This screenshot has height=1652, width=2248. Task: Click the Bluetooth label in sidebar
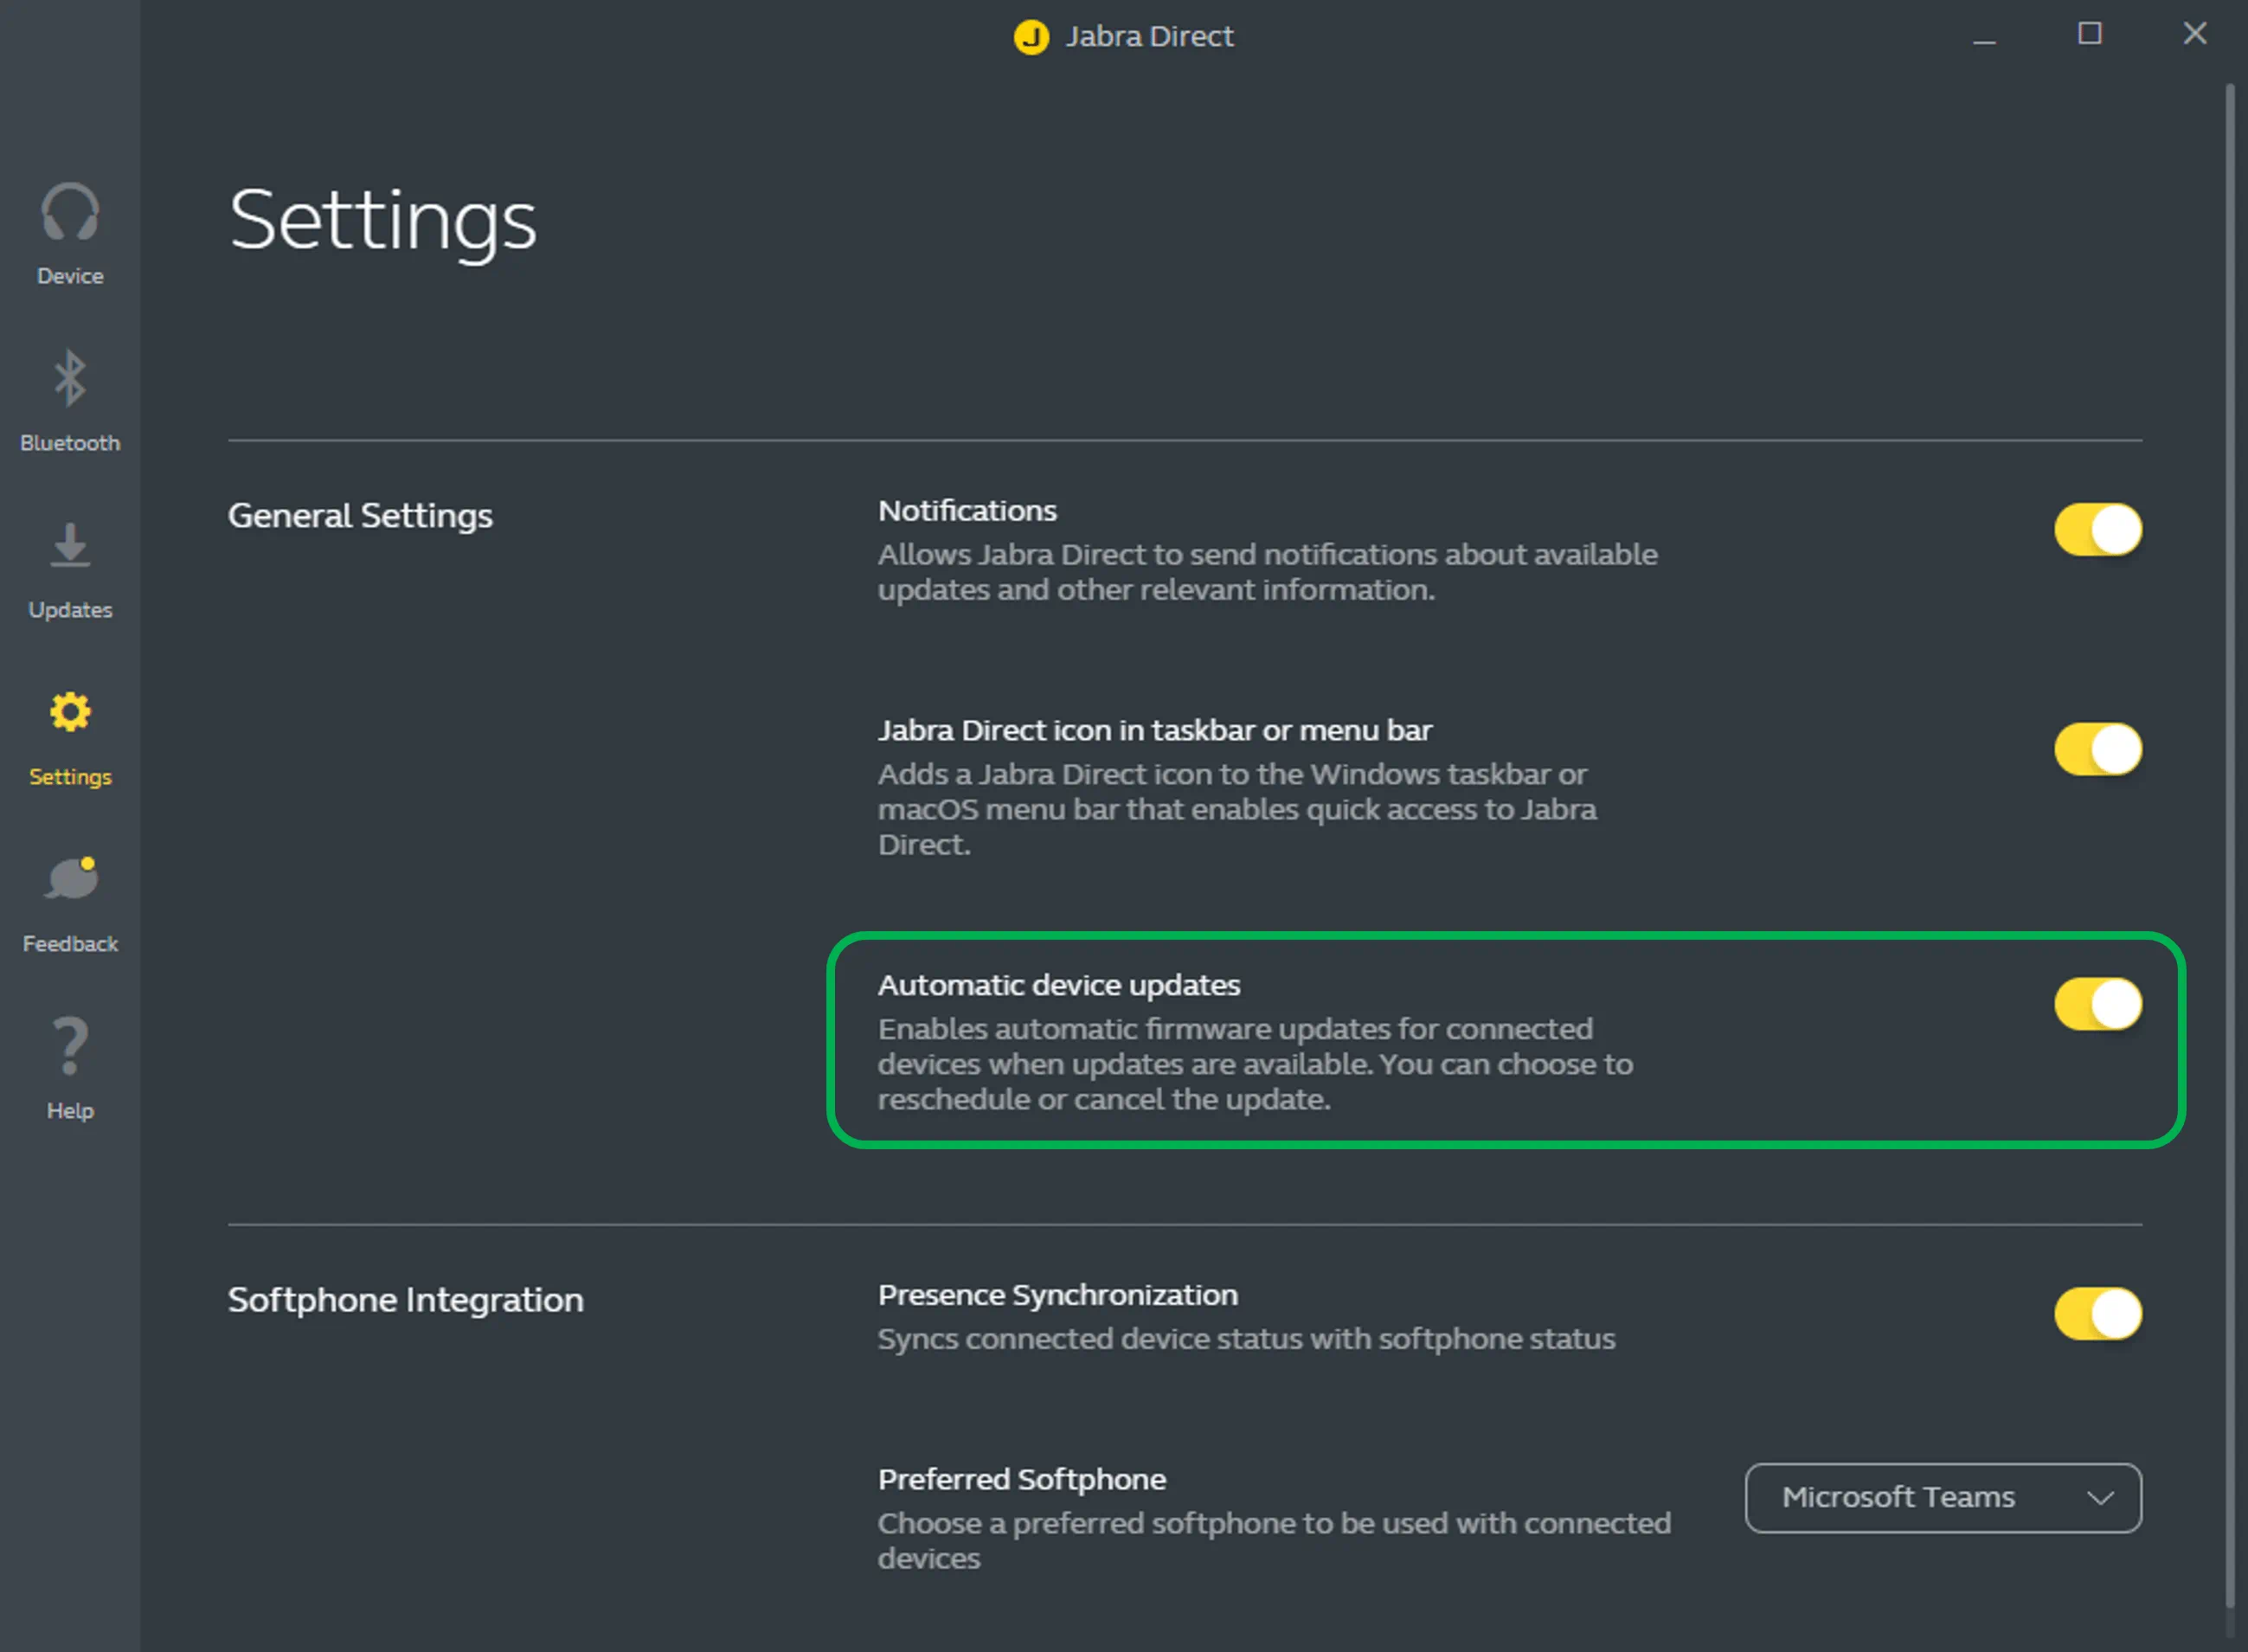(70, 443)
